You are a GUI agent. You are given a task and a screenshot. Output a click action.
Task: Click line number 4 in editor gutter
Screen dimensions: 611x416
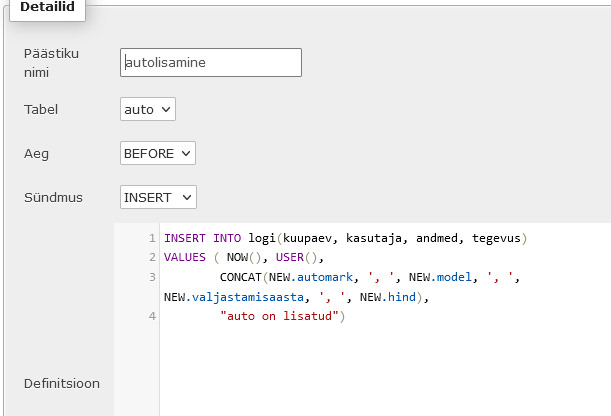(152, 316)
